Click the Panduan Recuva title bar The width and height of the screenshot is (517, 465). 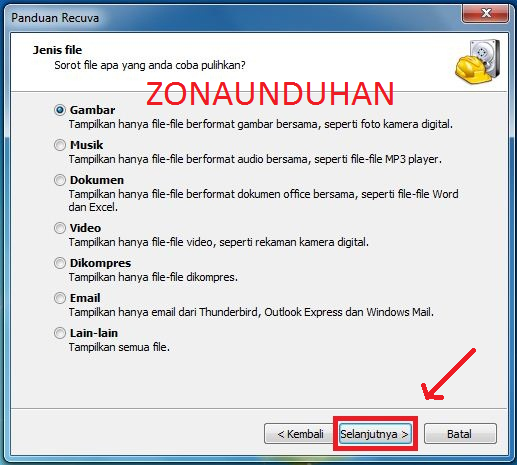[x=233, y=17]
